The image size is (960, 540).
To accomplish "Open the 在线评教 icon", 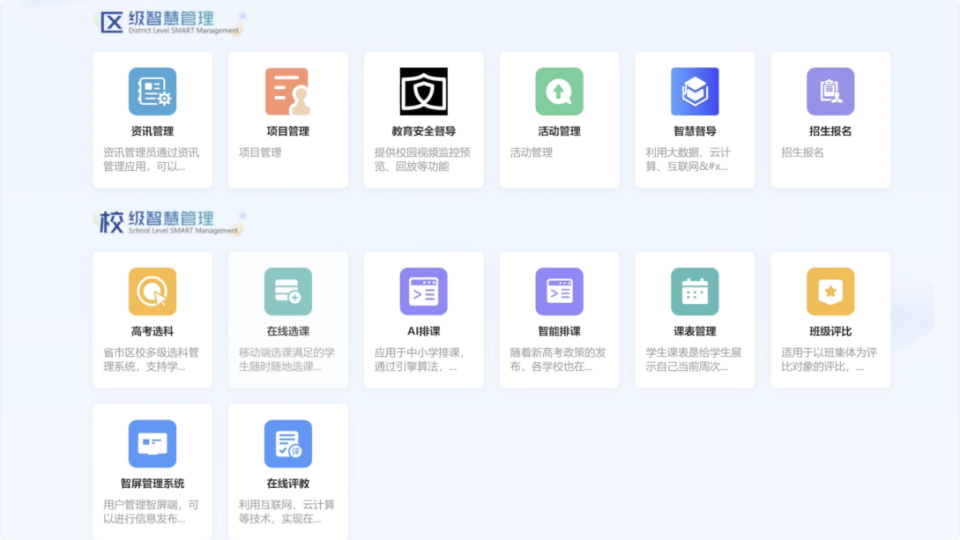I will tap(288, 444).
